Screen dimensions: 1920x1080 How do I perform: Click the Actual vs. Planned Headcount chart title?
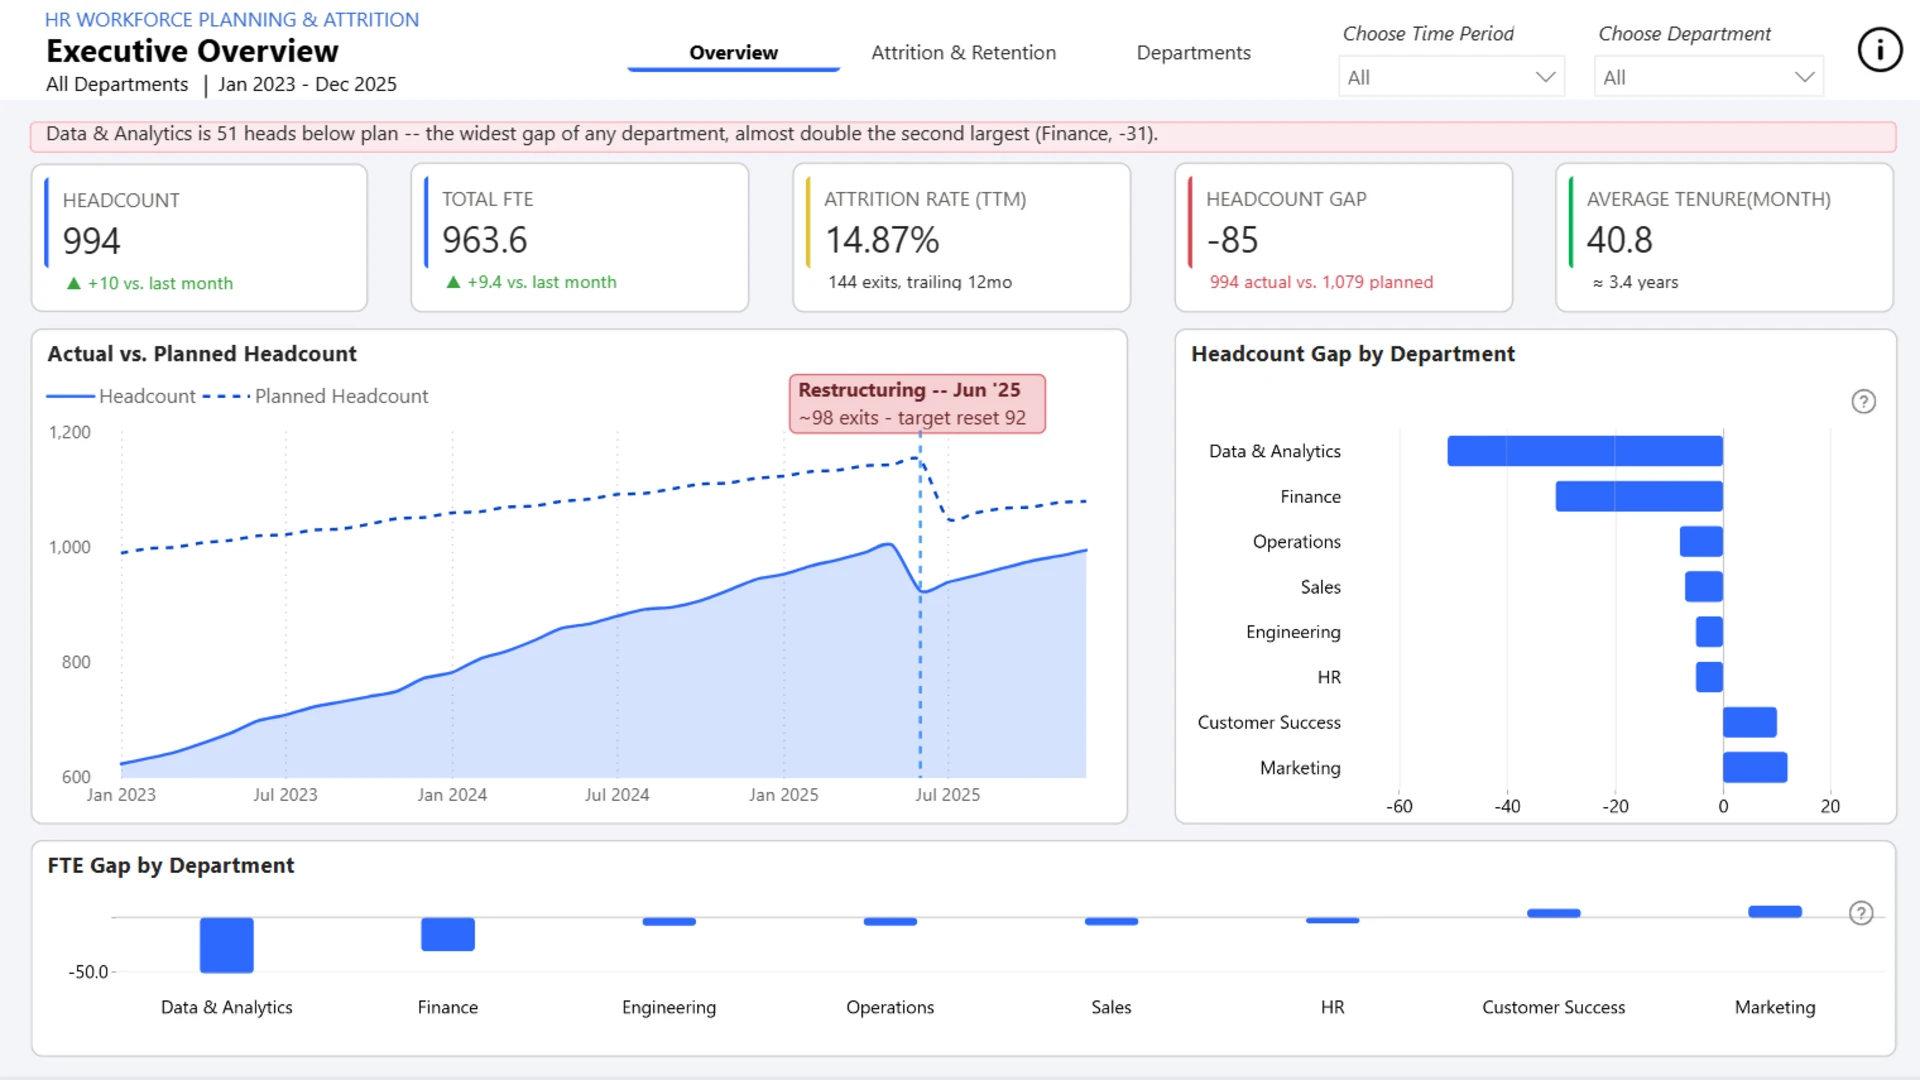coord(202,354)
